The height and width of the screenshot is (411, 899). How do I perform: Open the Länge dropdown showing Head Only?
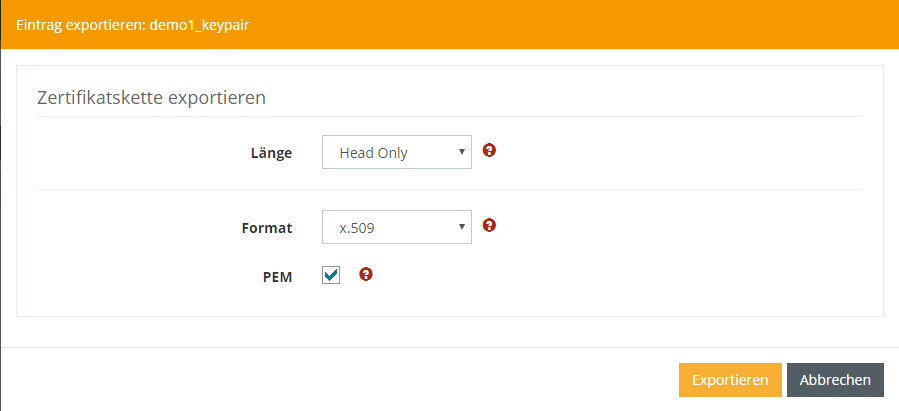[x=396, y=153]
